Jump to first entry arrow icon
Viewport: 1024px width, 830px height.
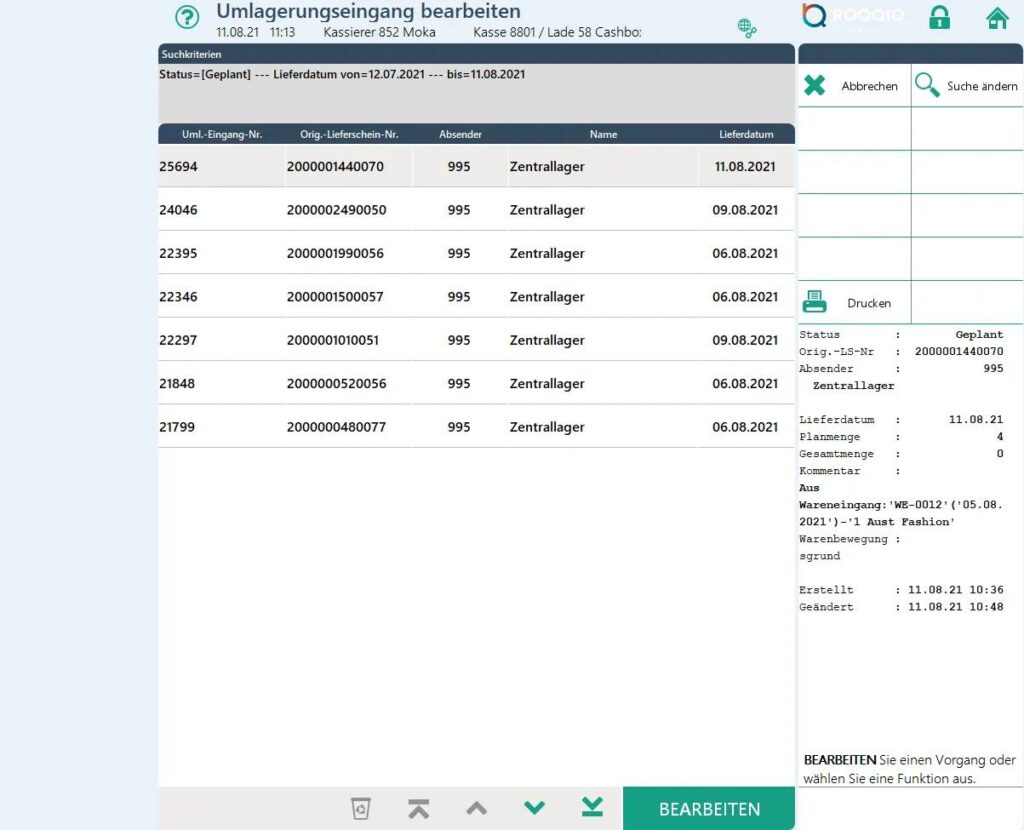pyautogui.click(x=419, y=808)
